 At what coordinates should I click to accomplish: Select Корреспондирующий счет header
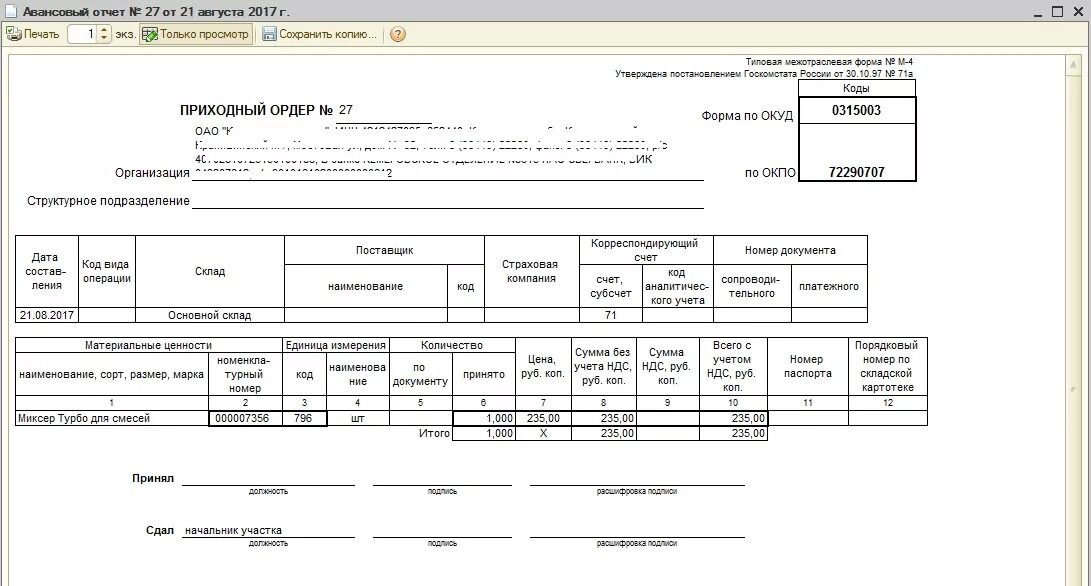pyautogui.click(x=645, y=250)
